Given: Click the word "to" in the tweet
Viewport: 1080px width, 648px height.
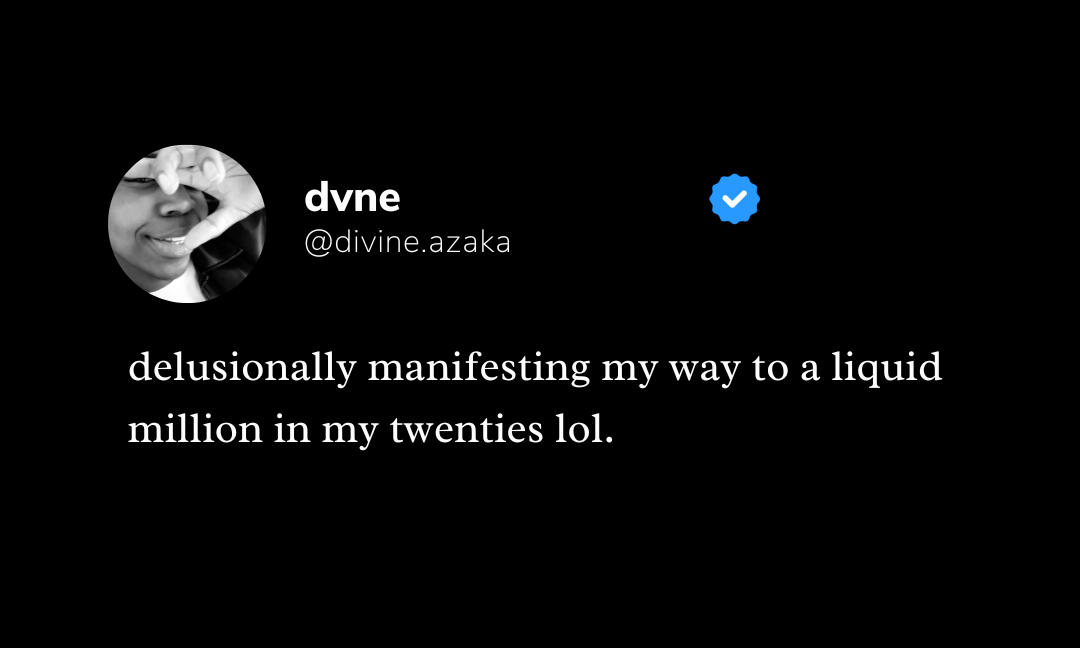Looking at the screenshot, I should (770, 368).
